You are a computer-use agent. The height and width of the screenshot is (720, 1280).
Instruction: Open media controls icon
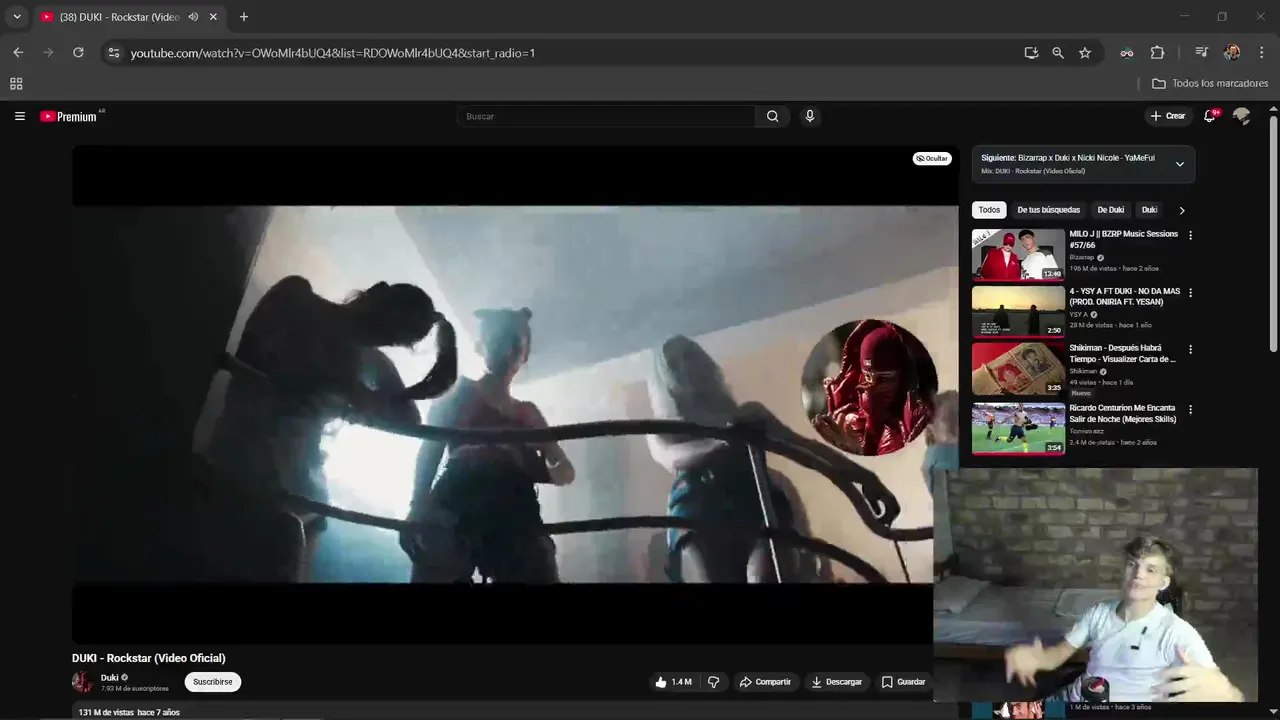pos(1202,53)
